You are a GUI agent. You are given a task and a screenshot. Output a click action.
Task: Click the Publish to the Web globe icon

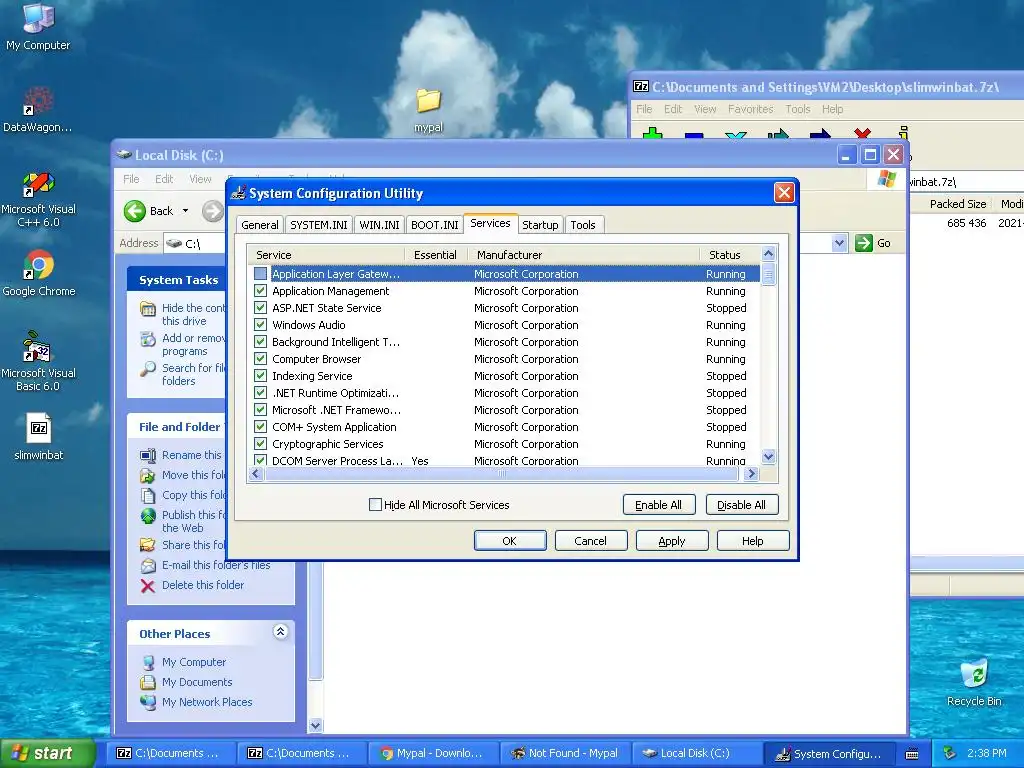point(148,516)
